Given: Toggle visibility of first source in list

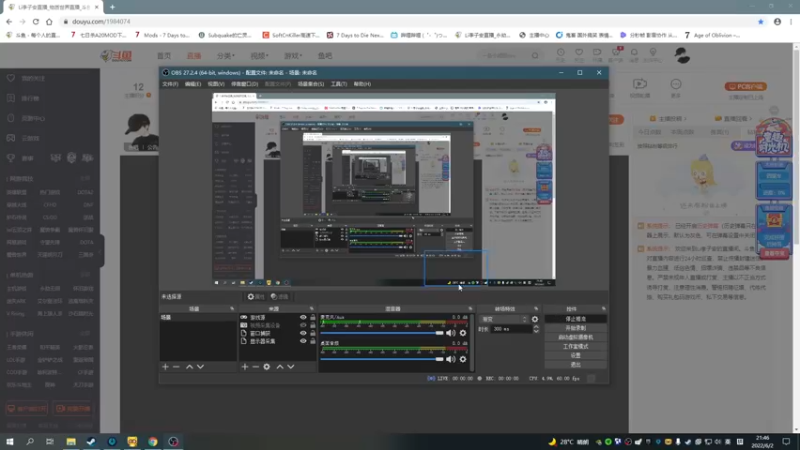Looking at the screenshot, I should (303, 317).
